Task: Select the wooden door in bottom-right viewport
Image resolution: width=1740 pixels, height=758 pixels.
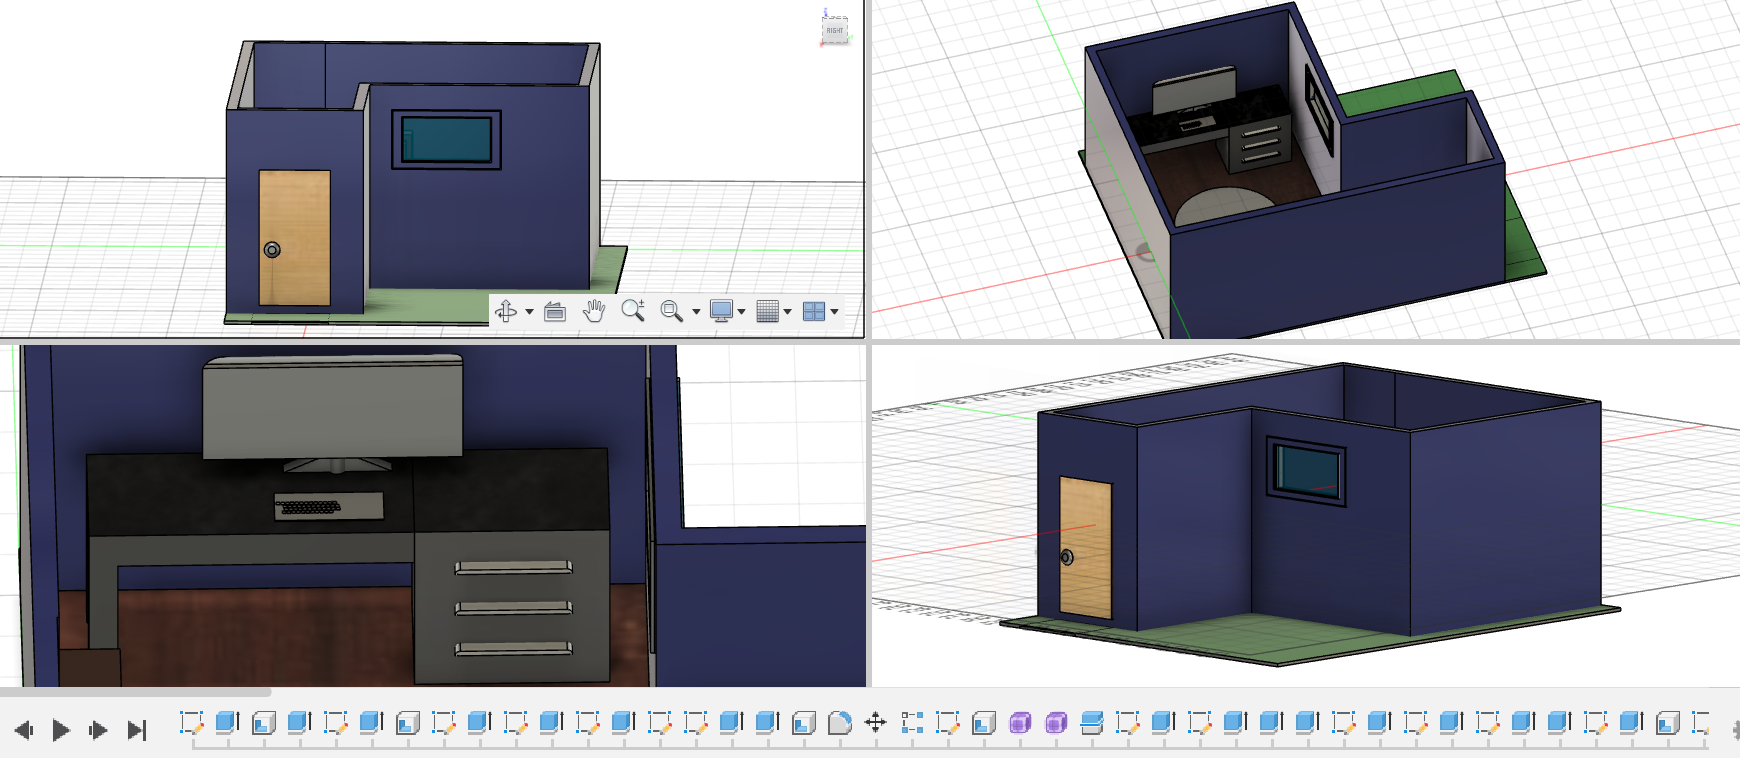Action: pyautogui.click(x=1086, y=547)
